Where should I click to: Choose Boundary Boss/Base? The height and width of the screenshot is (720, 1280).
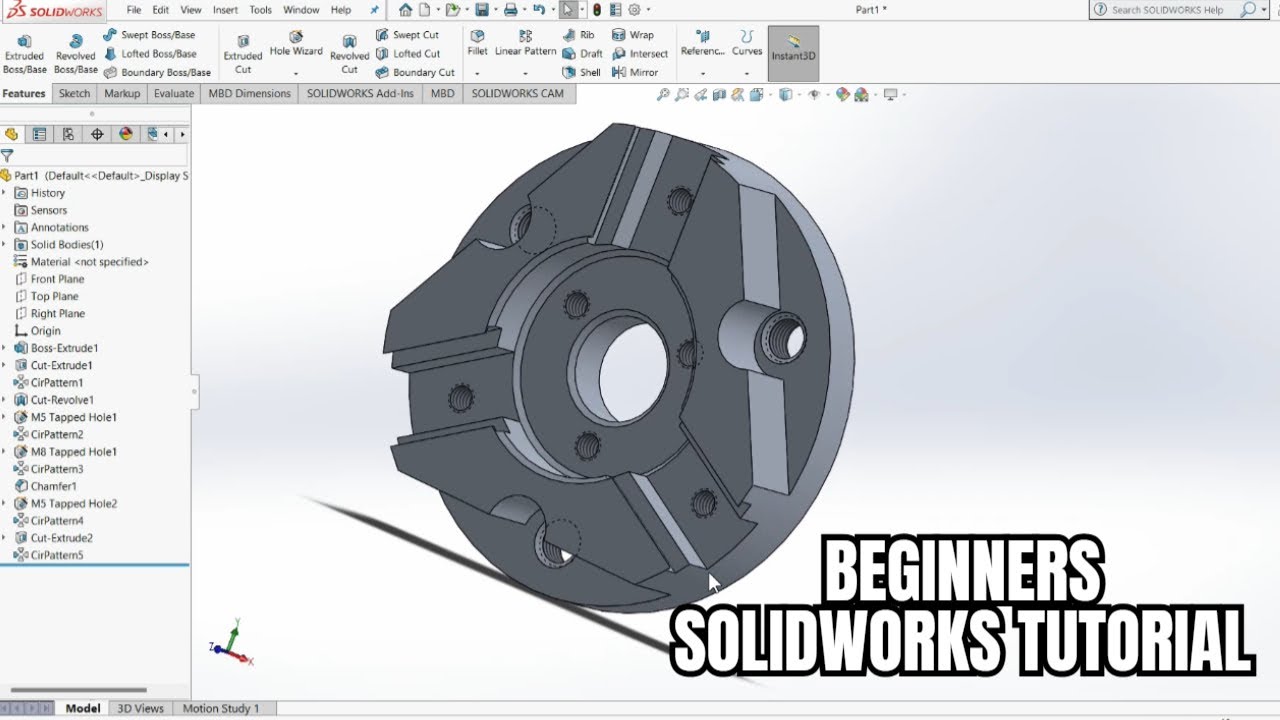tap(157, 73)
